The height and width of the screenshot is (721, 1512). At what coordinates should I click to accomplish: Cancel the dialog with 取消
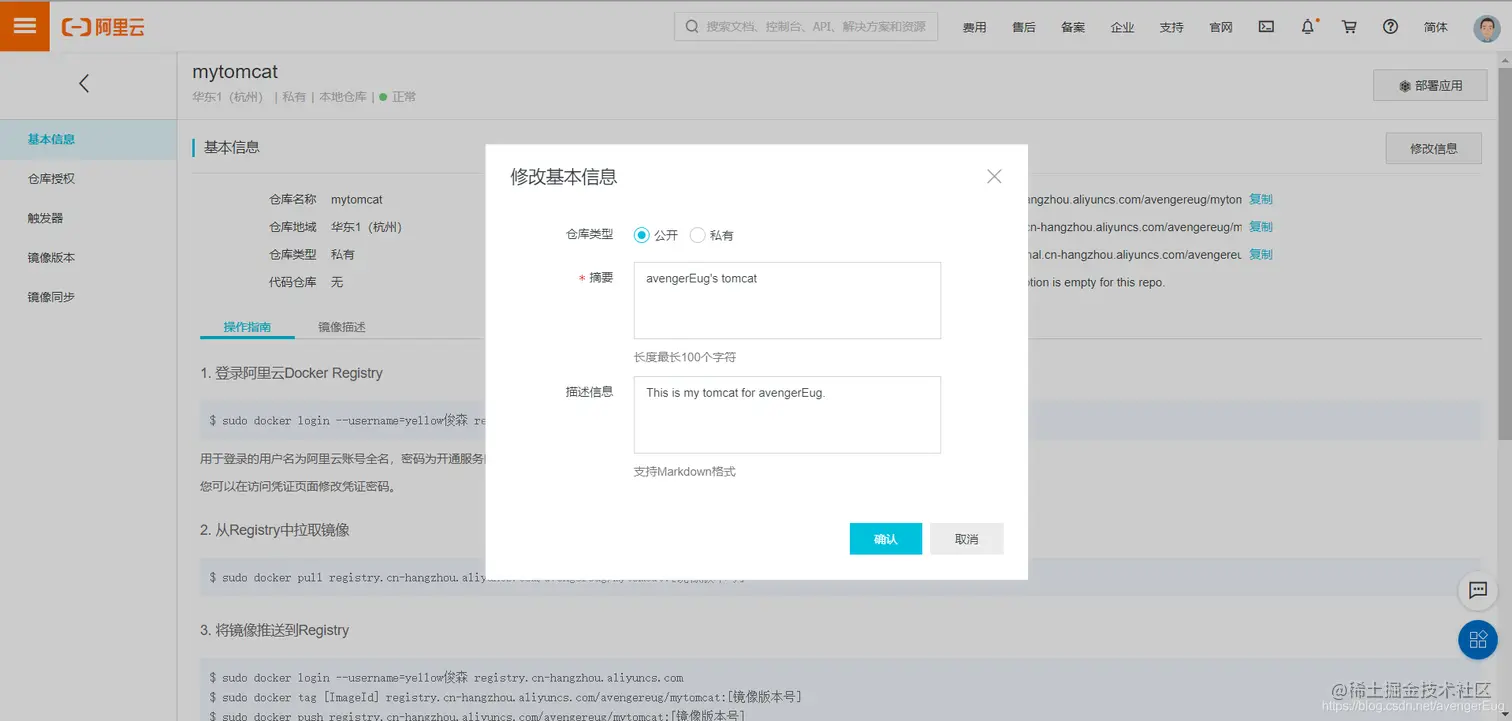pyautogui.click(x=966, y=538)
